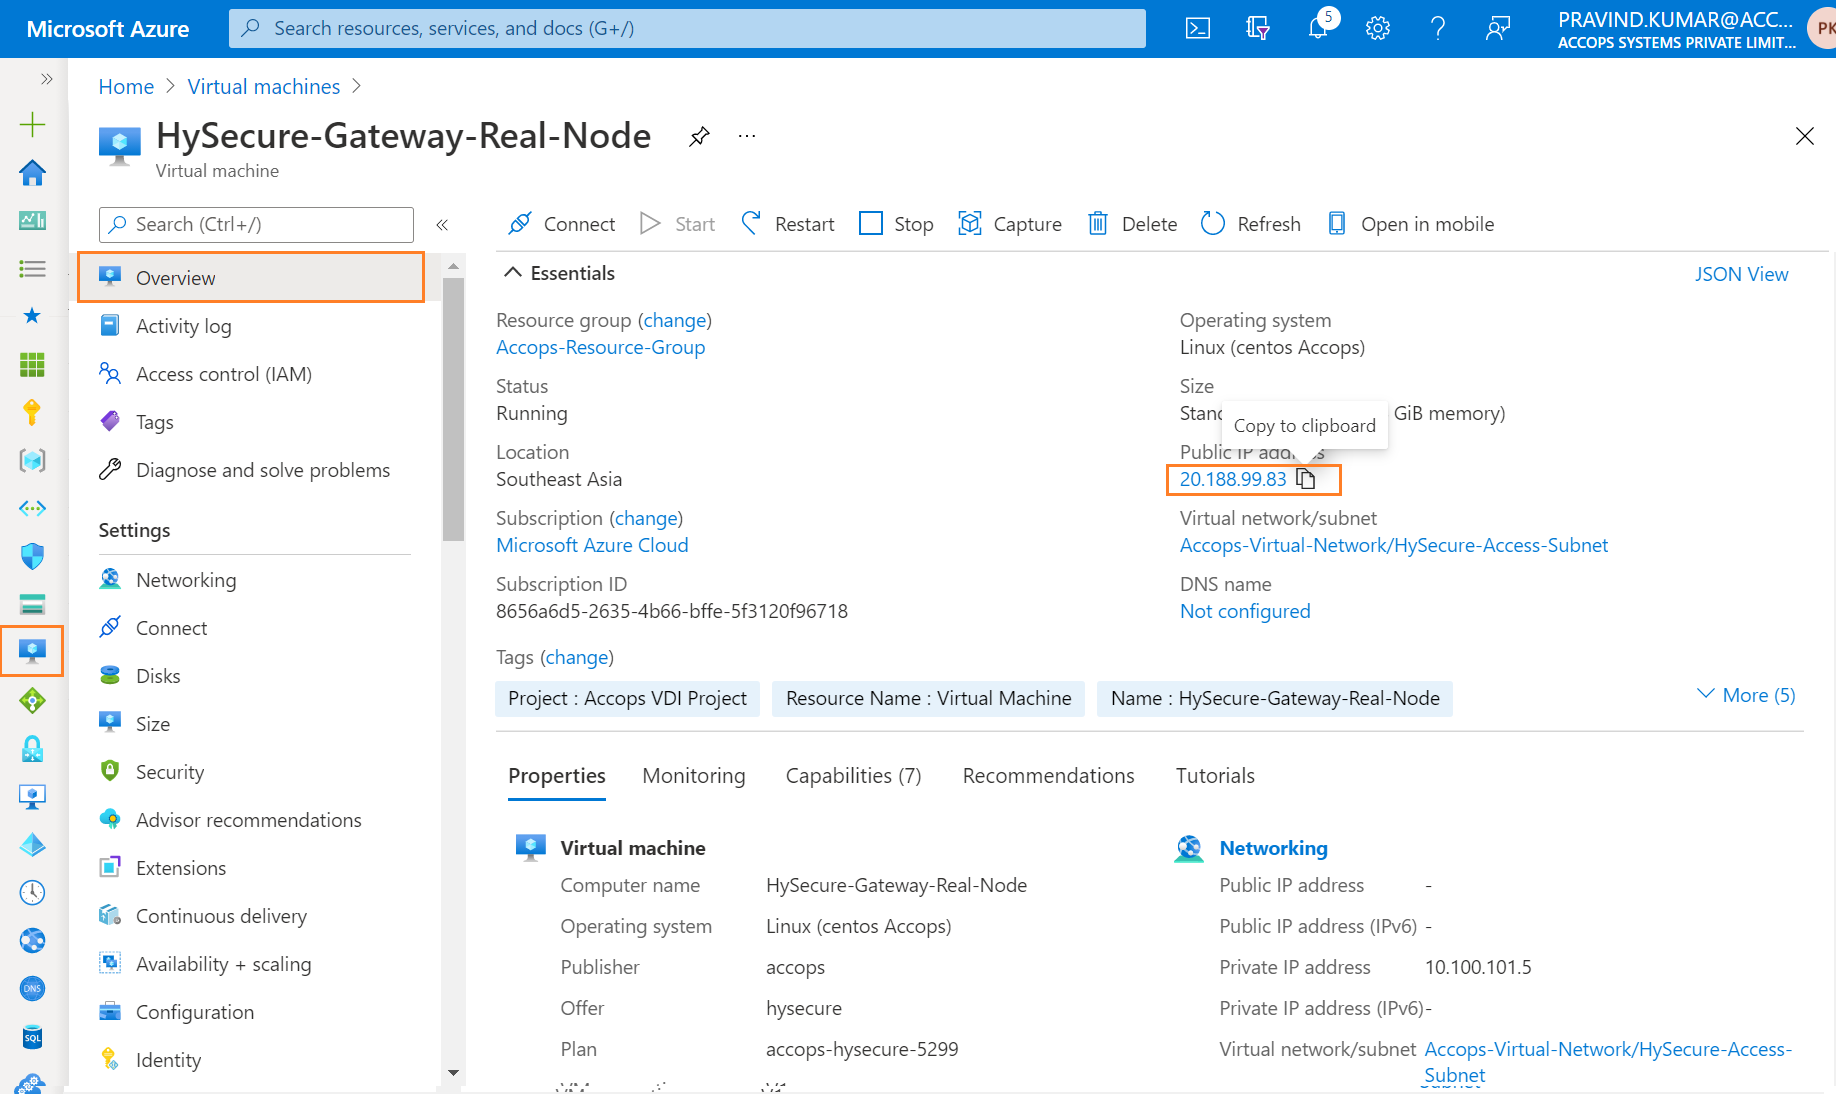Image resolution: width=1836 pixels, height=1094 pixels.
Task: Open Directory and subscription filter
Action: tap(1258, 28)
